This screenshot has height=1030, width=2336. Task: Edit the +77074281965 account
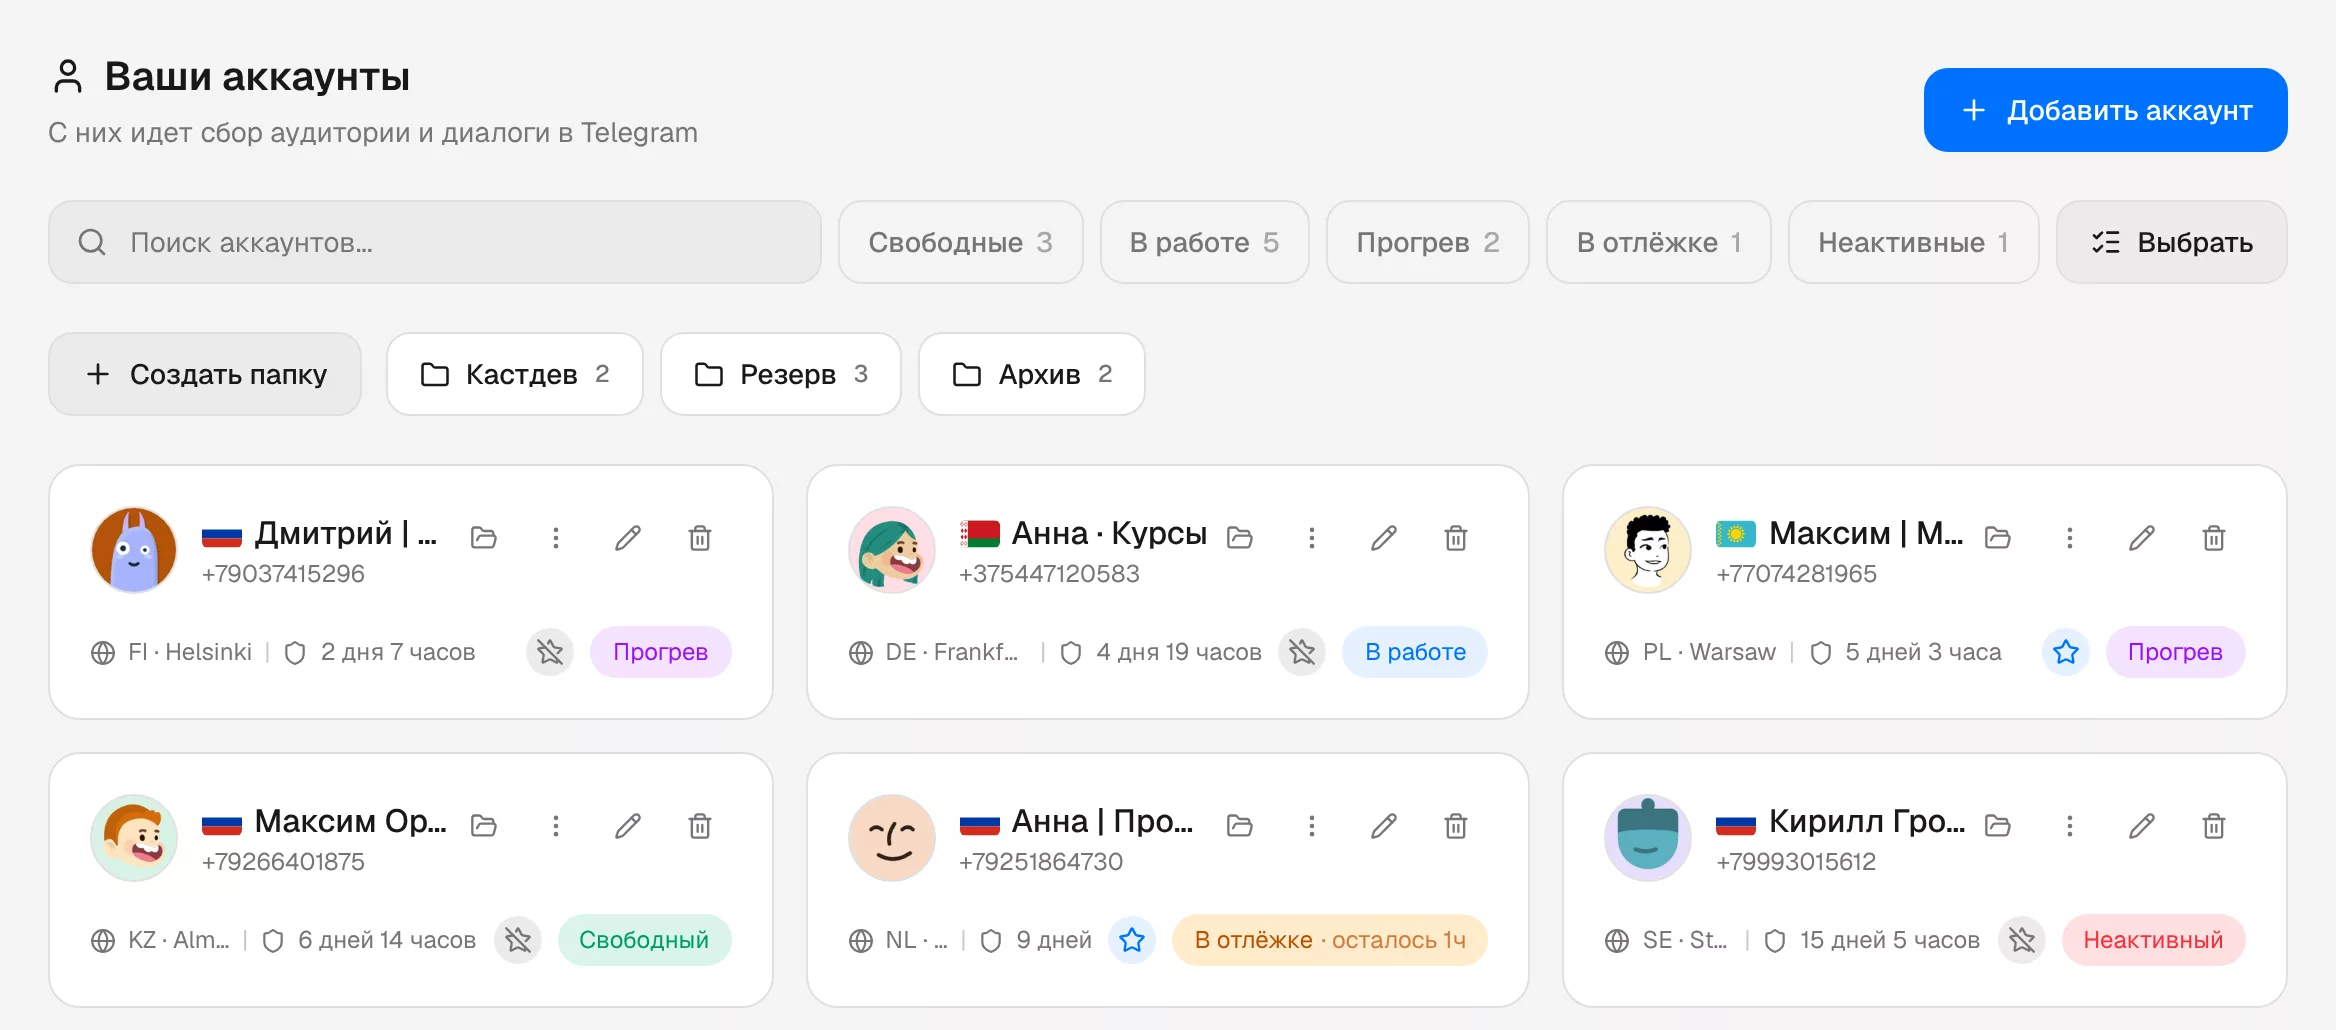2142,538
